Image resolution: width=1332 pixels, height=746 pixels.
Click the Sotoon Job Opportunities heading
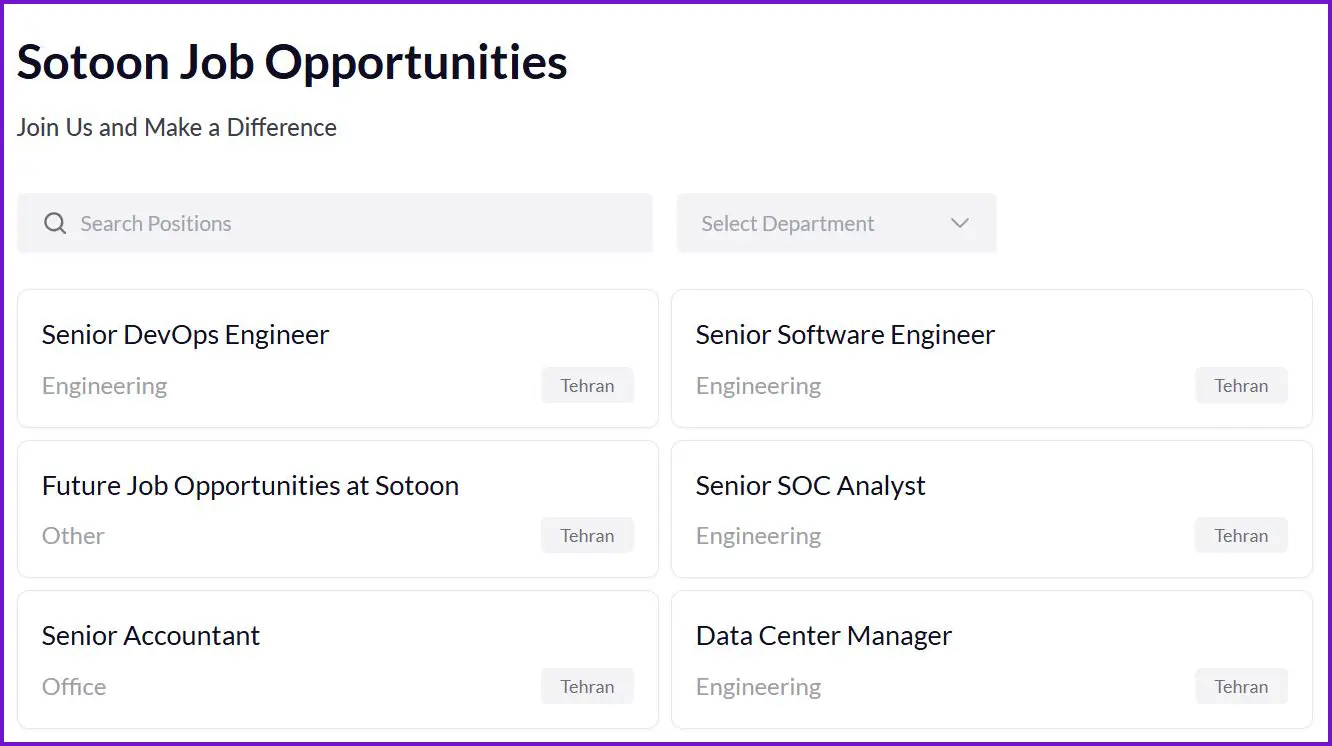tap(292, 62)
